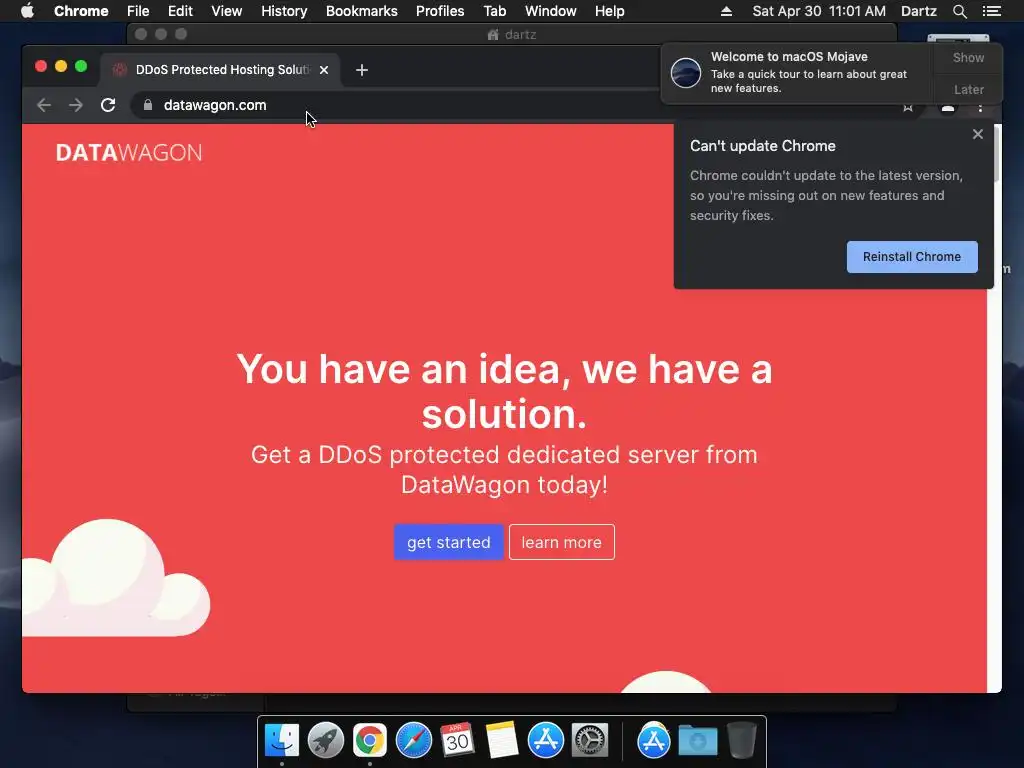Open the Help menu

[x=609, y=11]
